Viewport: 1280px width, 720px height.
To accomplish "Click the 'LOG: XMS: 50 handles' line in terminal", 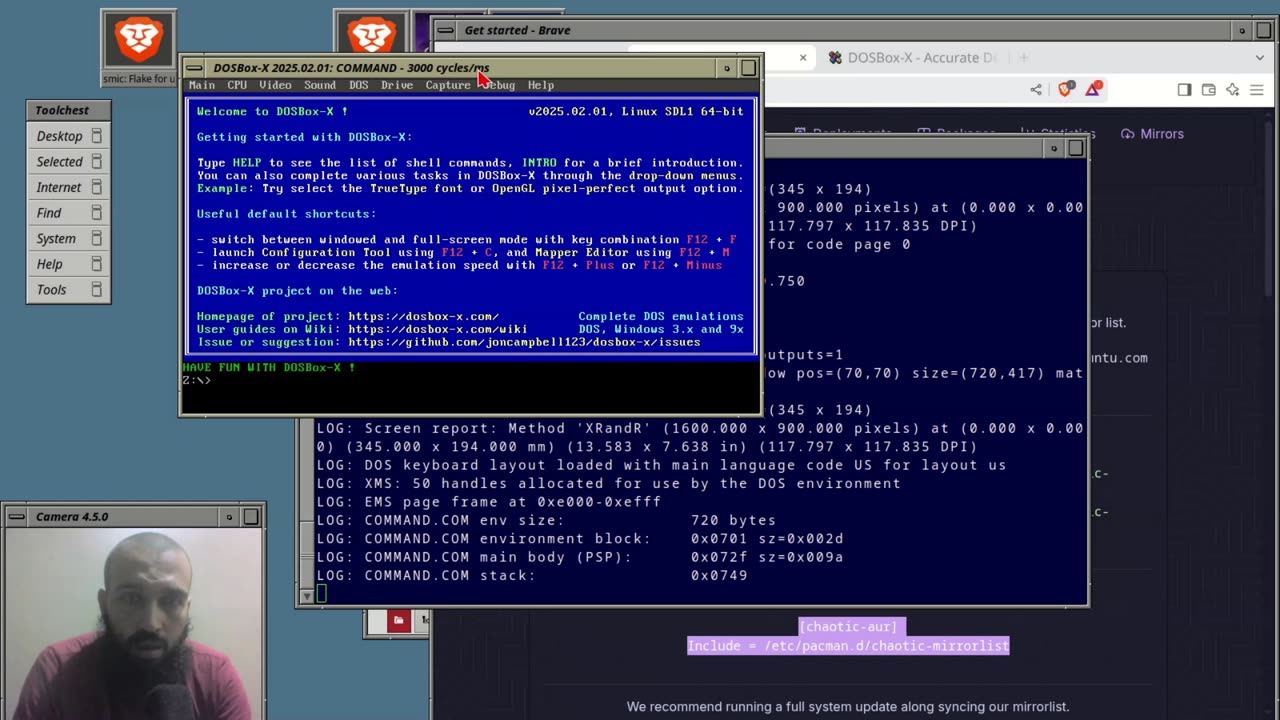I will tap(608, 483).
